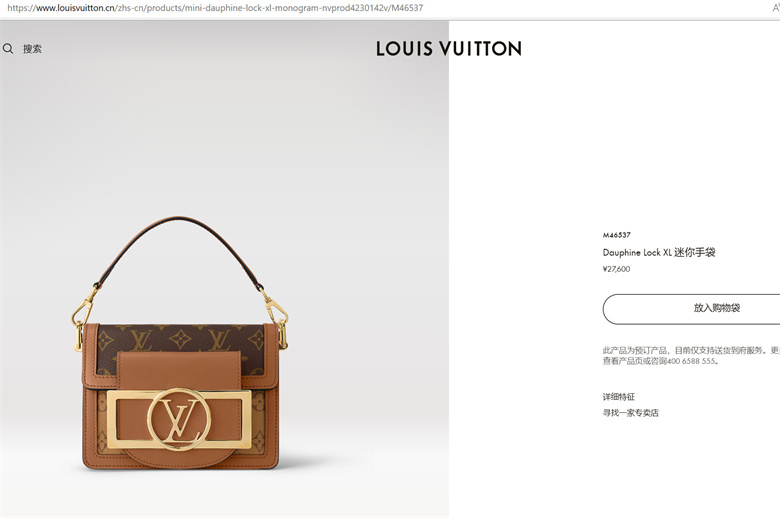The height and width of the screenshot is (518, 780).
Task: Click the 400 6588 555 phone number
Action: pos(691,361)
